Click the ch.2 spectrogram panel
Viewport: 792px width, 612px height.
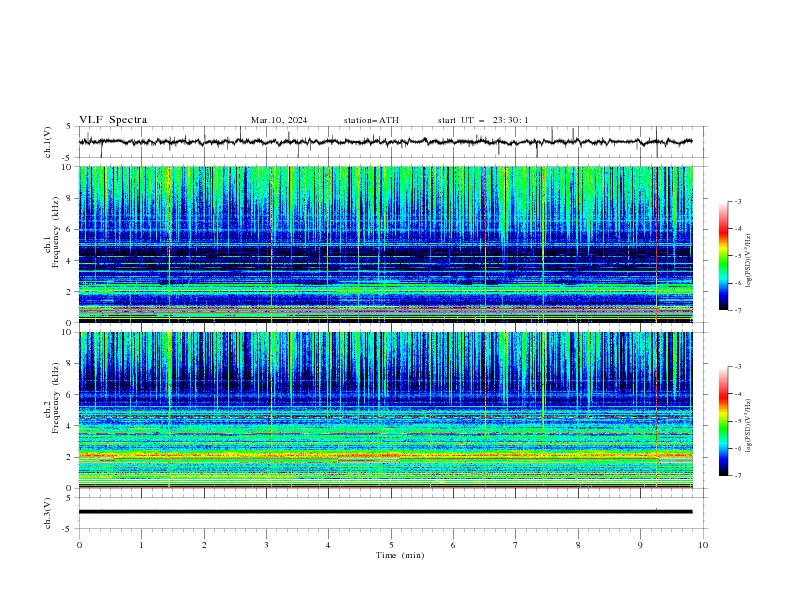coord(385,410)
